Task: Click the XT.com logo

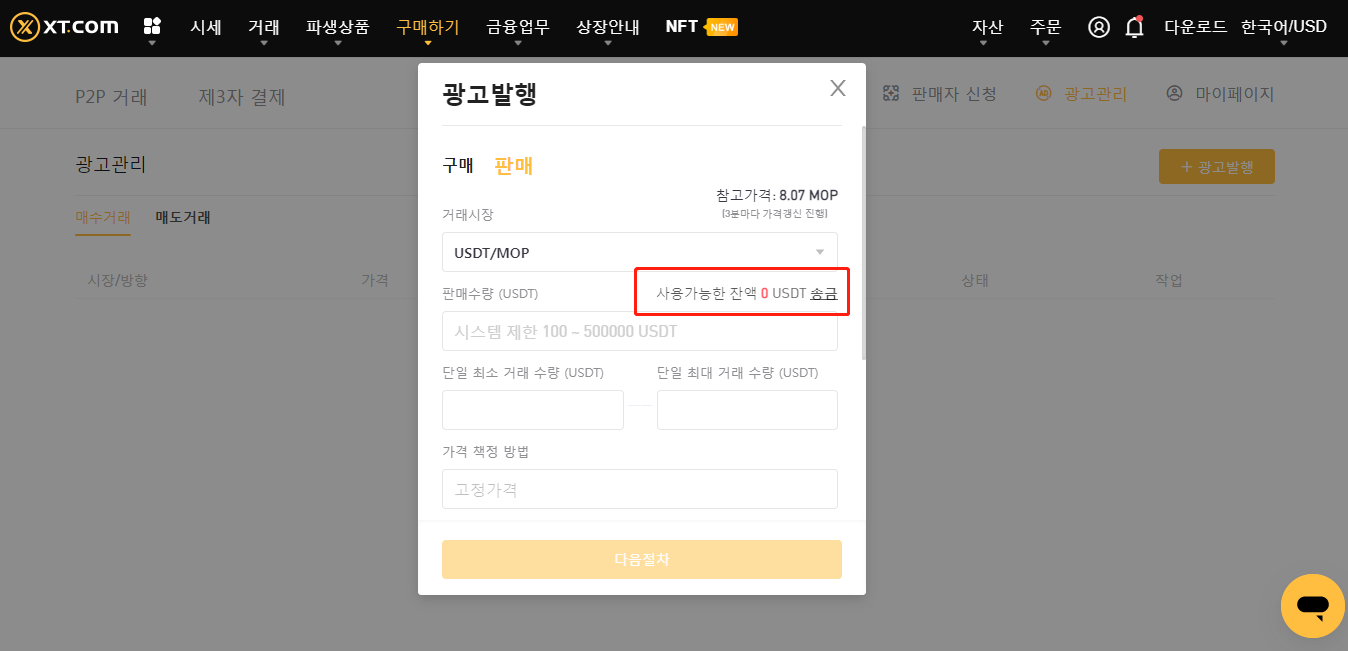Action: [64, 27]
